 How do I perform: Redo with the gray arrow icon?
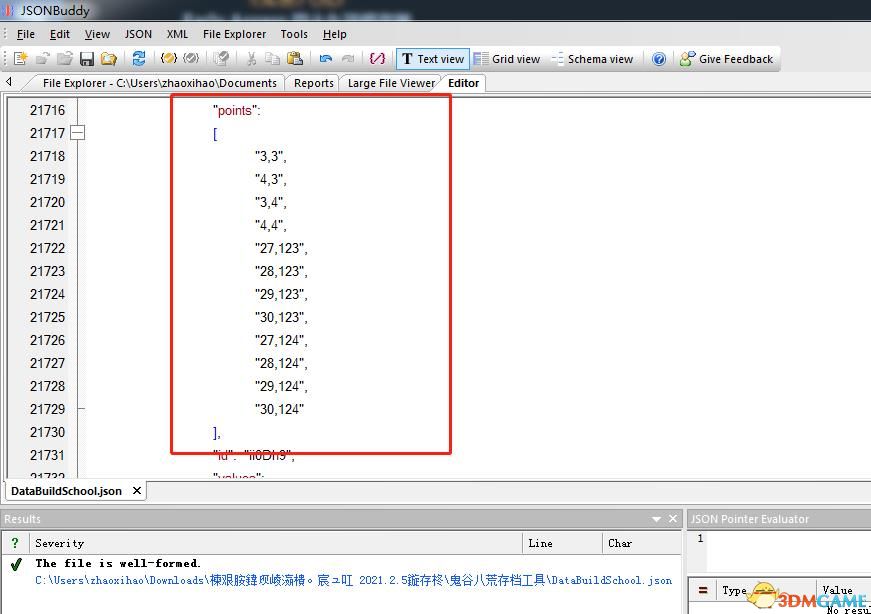pos(348,58)
